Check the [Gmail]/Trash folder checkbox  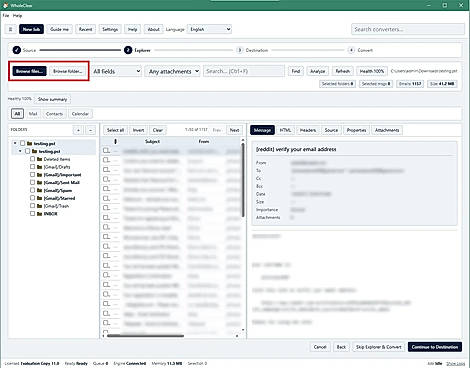[32, 206]
